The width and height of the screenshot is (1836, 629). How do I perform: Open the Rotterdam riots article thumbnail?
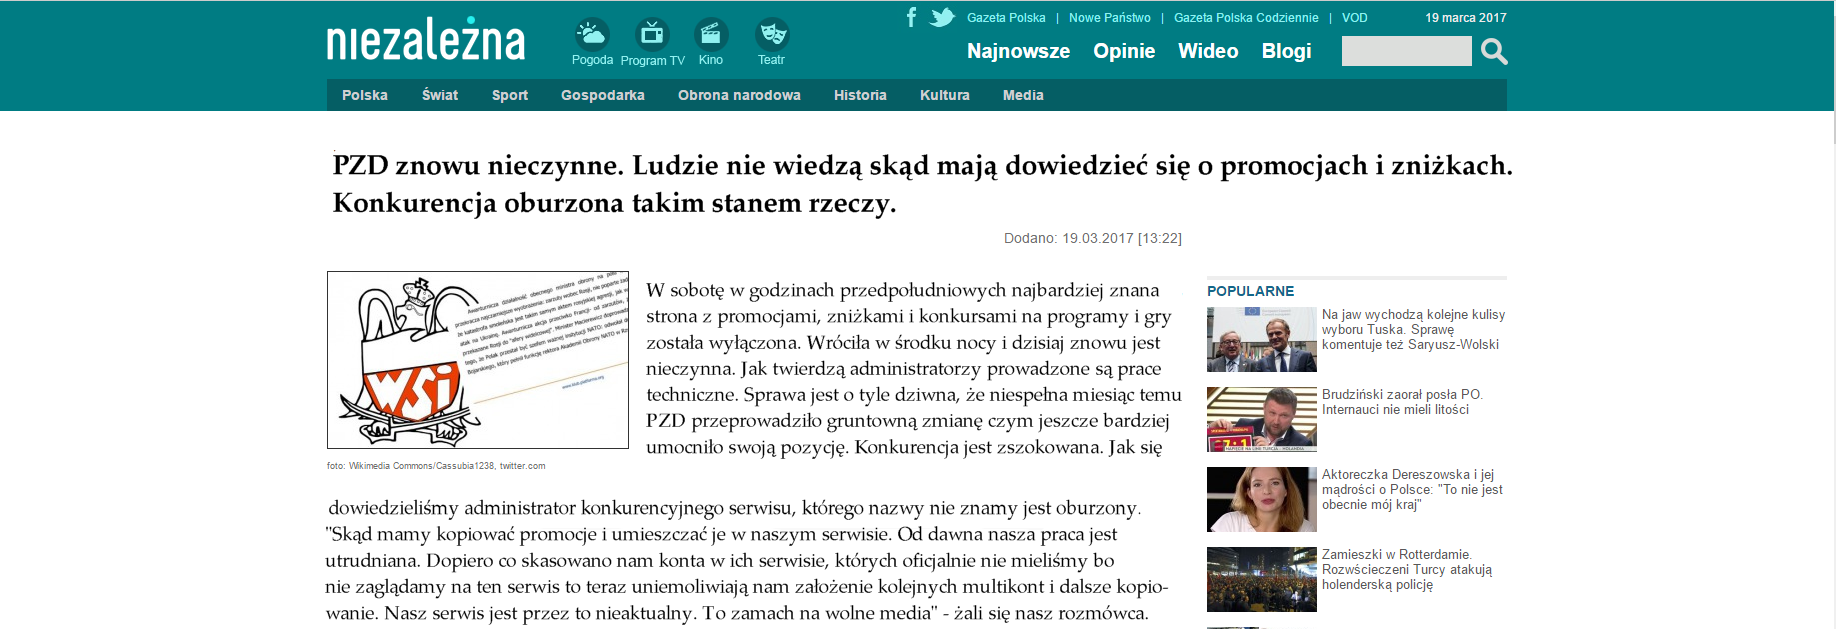(x=1261, y=579)
